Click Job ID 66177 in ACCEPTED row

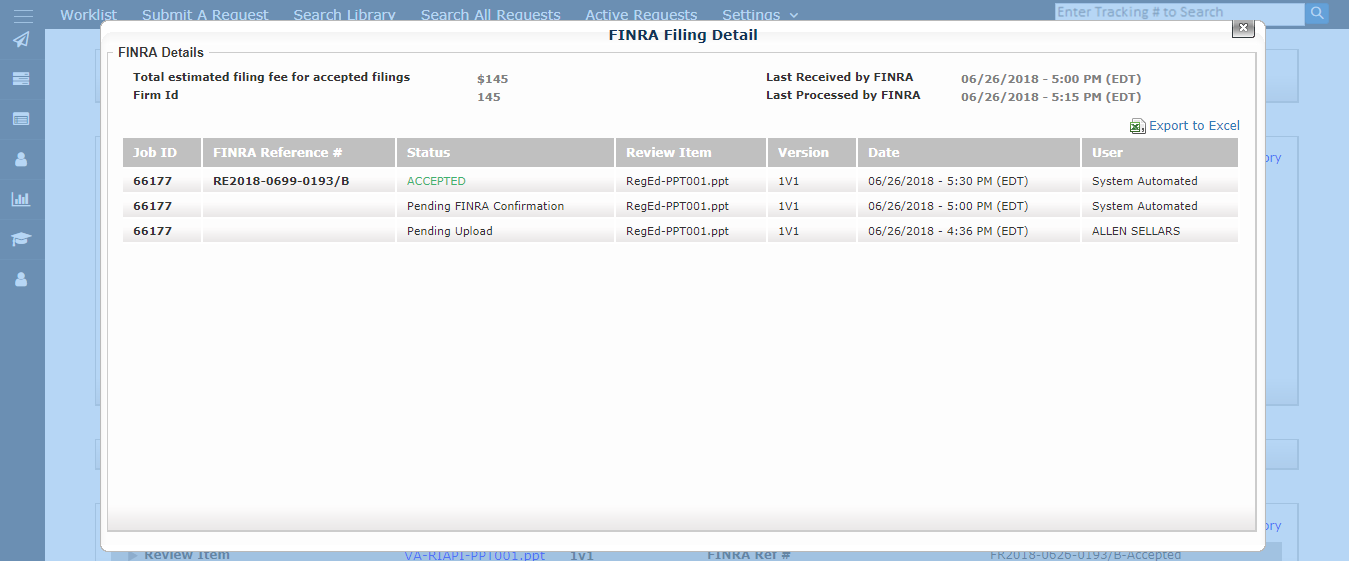pyautogui.click(x=153, y=181)
